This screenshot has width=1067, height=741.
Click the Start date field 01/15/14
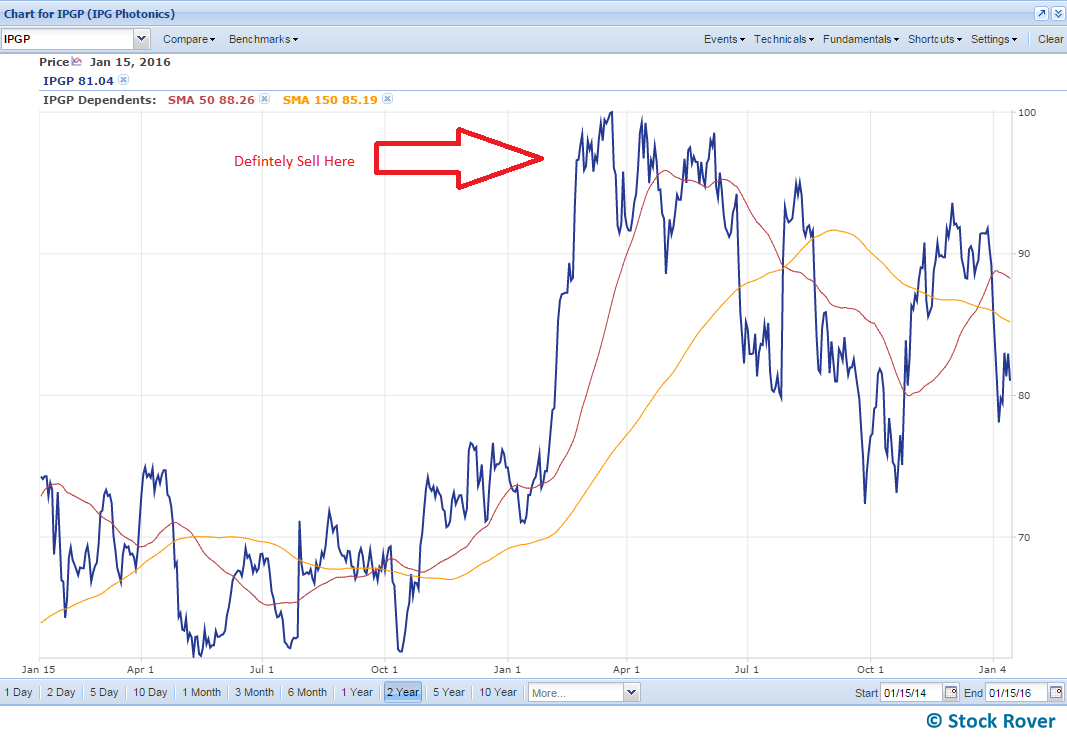pyautogui.click(x=911, y=693)
